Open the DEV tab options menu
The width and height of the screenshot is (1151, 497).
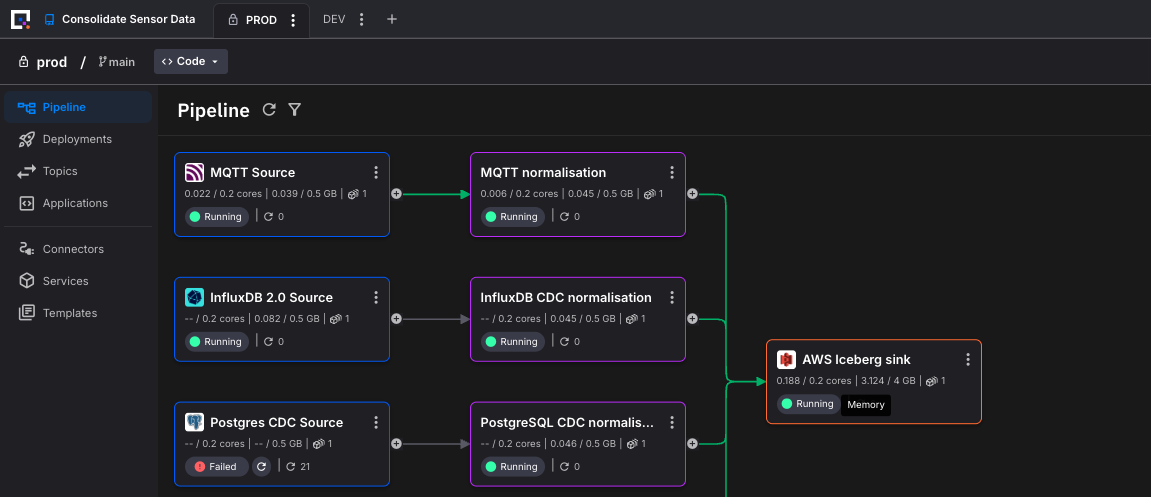click(361, 19)
